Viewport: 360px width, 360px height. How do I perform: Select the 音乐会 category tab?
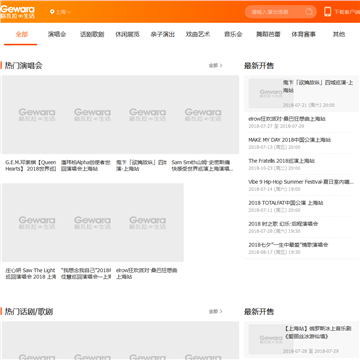click(x=233, y=34)
